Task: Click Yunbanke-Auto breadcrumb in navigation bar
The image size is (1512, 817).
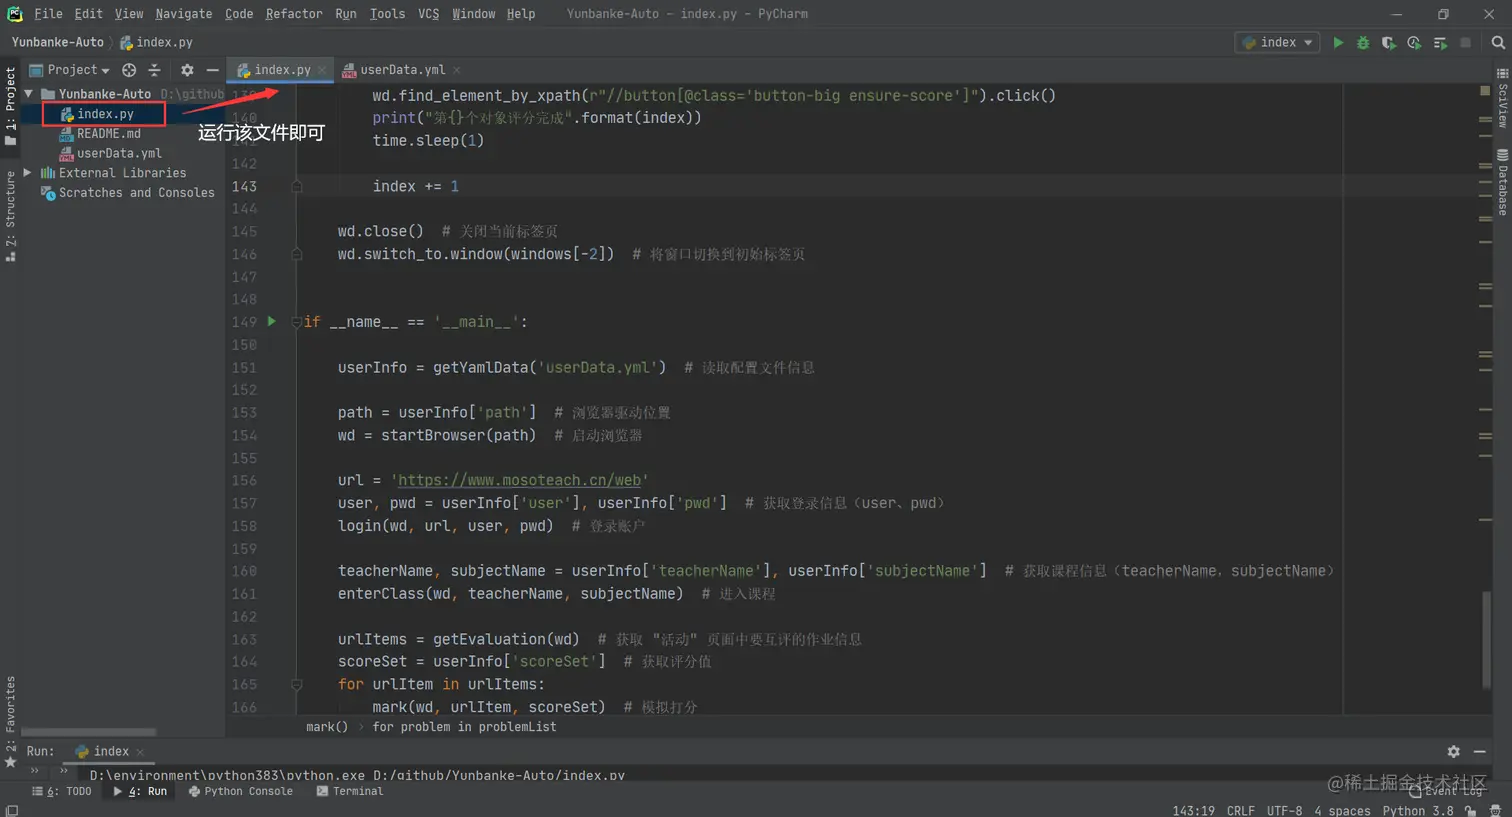Action: (57, 42)
